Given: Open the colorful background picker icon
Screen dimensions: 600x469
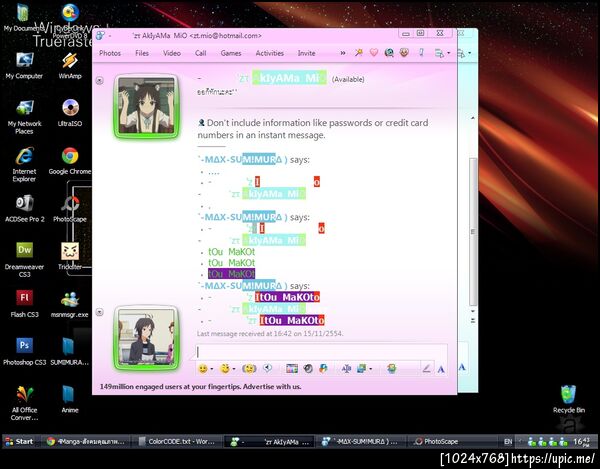Looking at the screenshot, I should [x=292, y=369].
